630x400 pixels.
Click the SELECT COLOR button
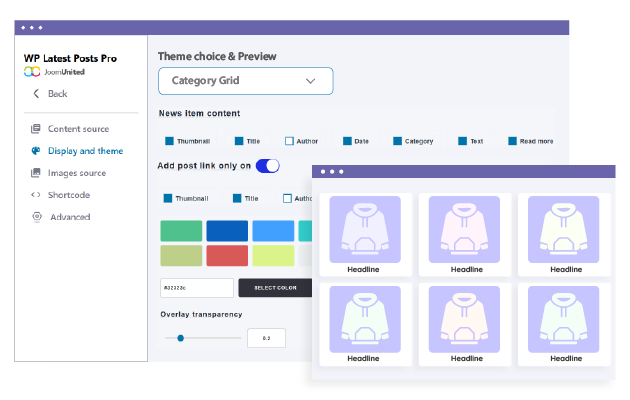click(x=275, y=288)
